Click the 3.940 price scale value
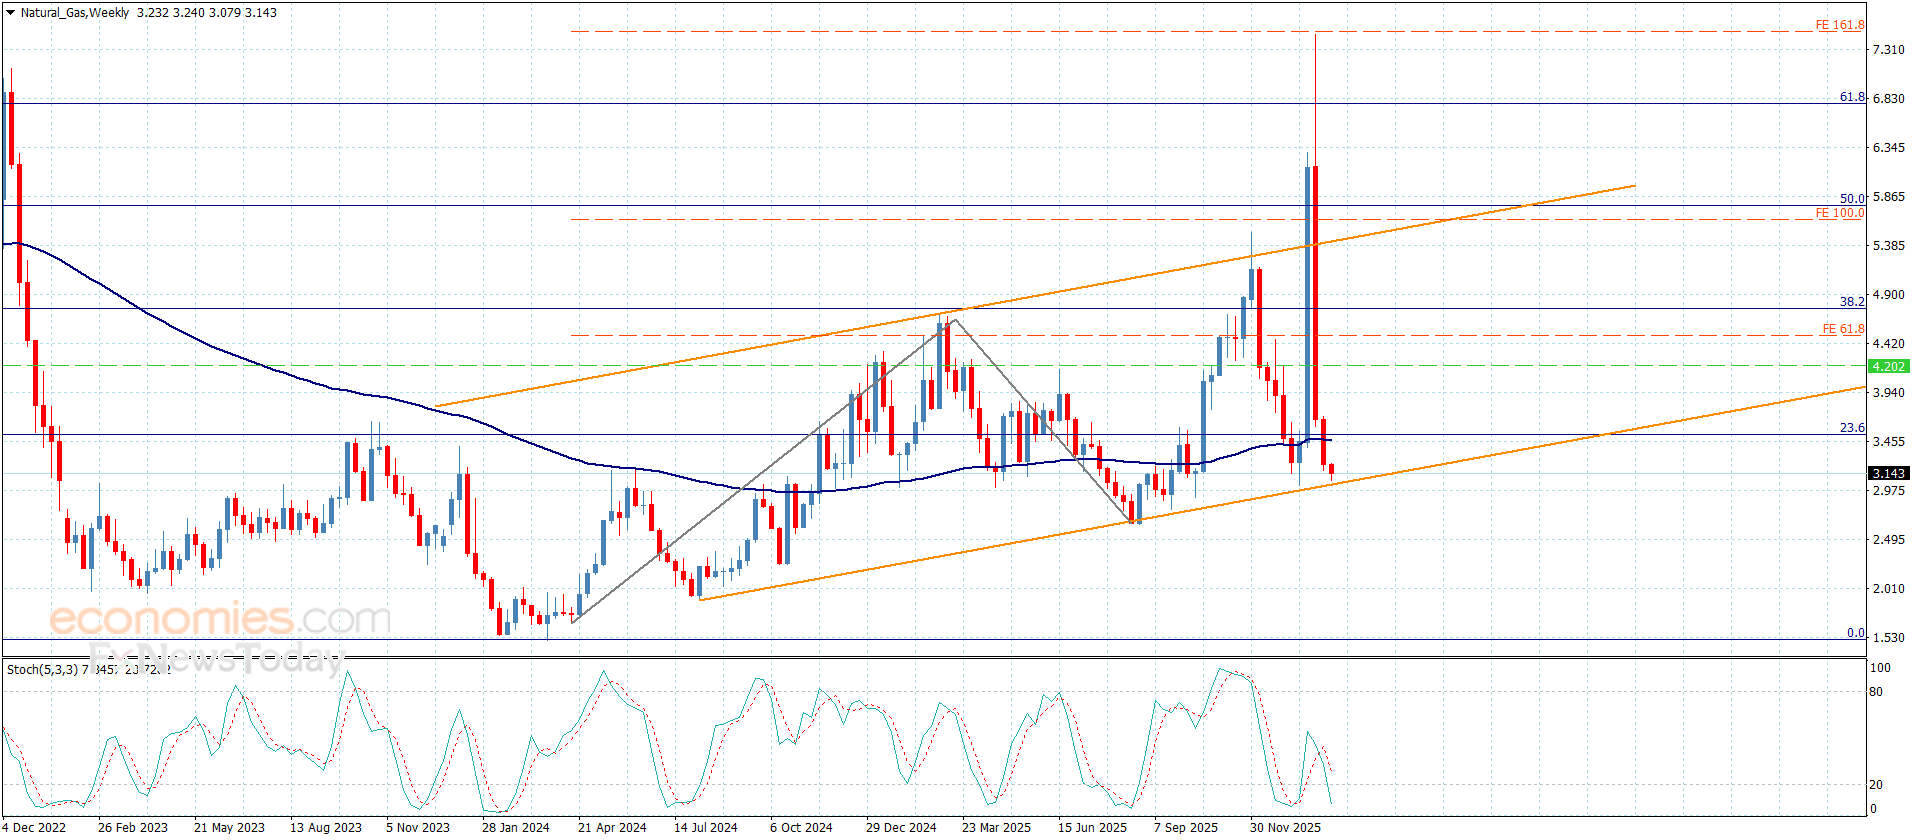1916x840 pixels. 1889,393
